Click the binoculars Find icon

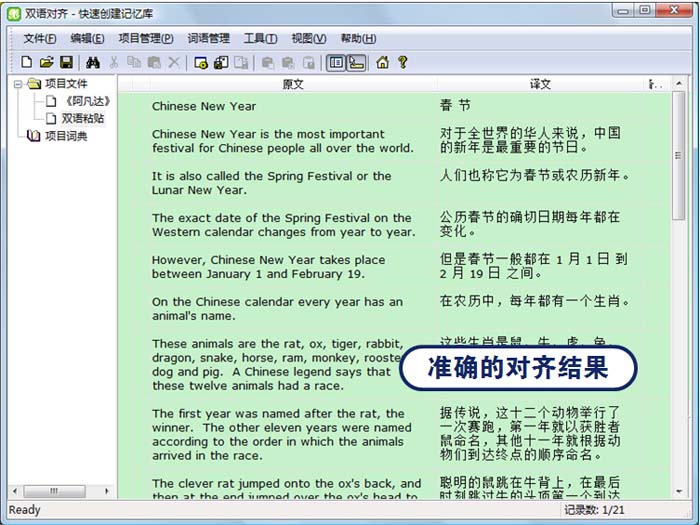point(92,62)
